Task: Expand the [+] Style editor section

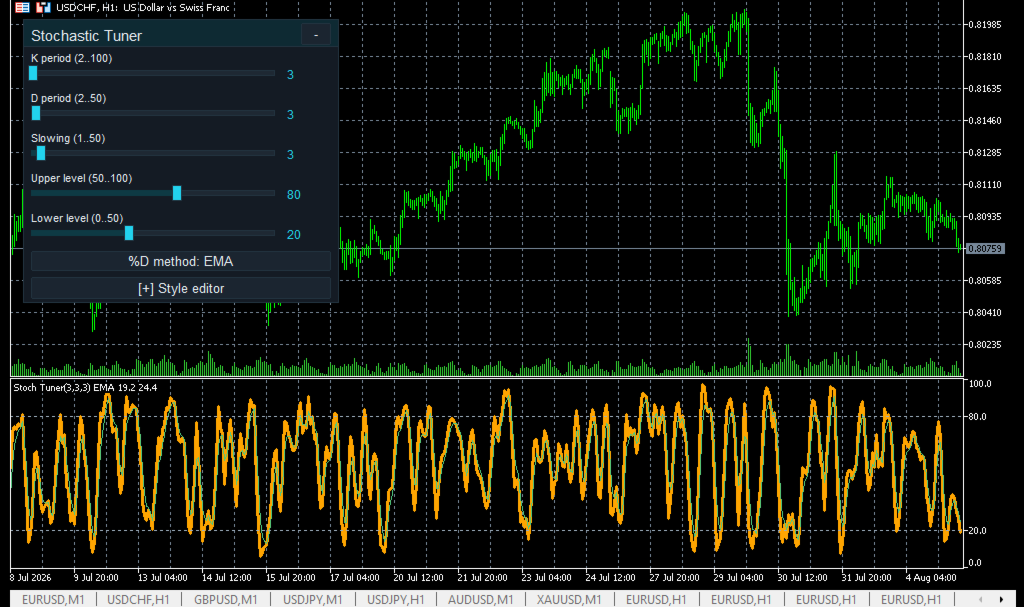Action: (181, 288)
